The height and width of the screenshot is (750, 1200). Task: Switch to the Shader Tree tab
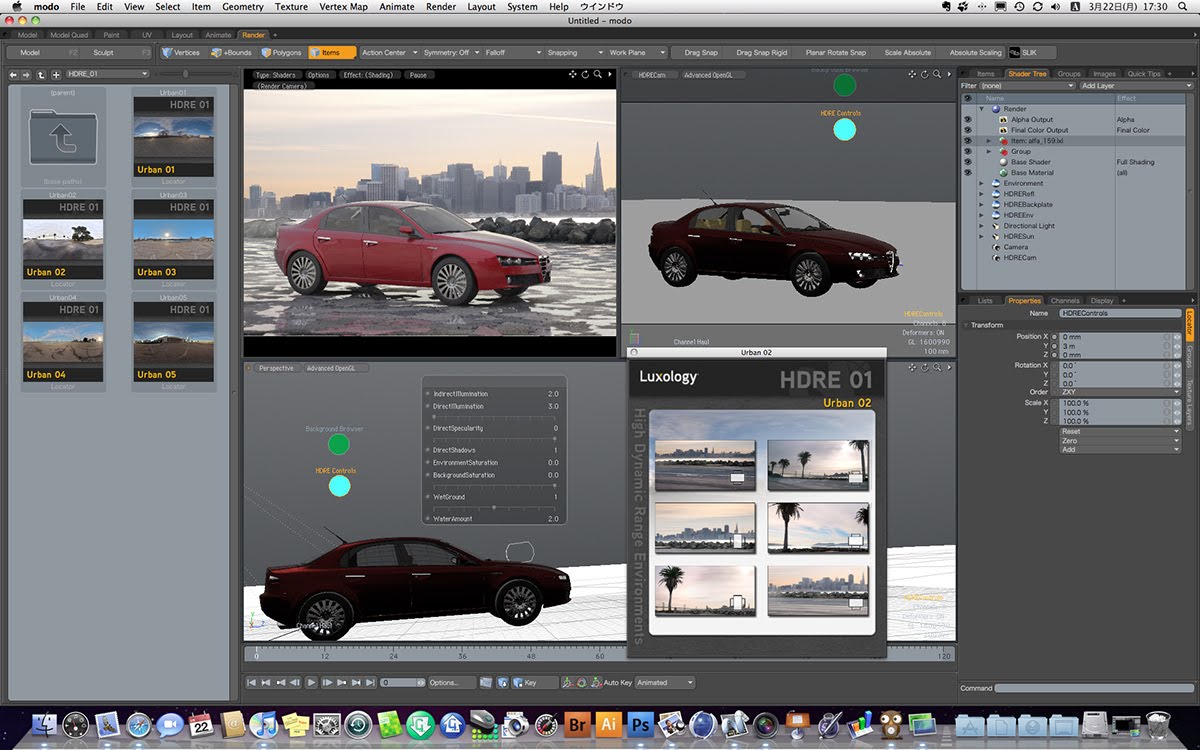point(1027,74)
